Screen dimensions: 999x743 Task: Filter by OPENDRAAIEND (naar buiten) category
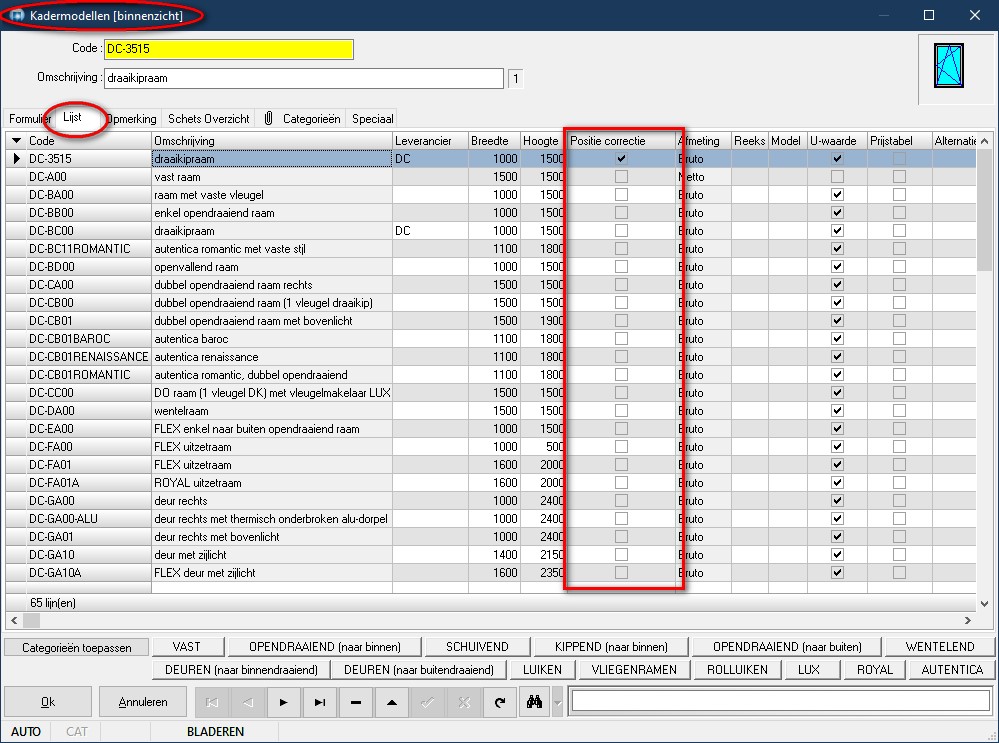point(787,647)
